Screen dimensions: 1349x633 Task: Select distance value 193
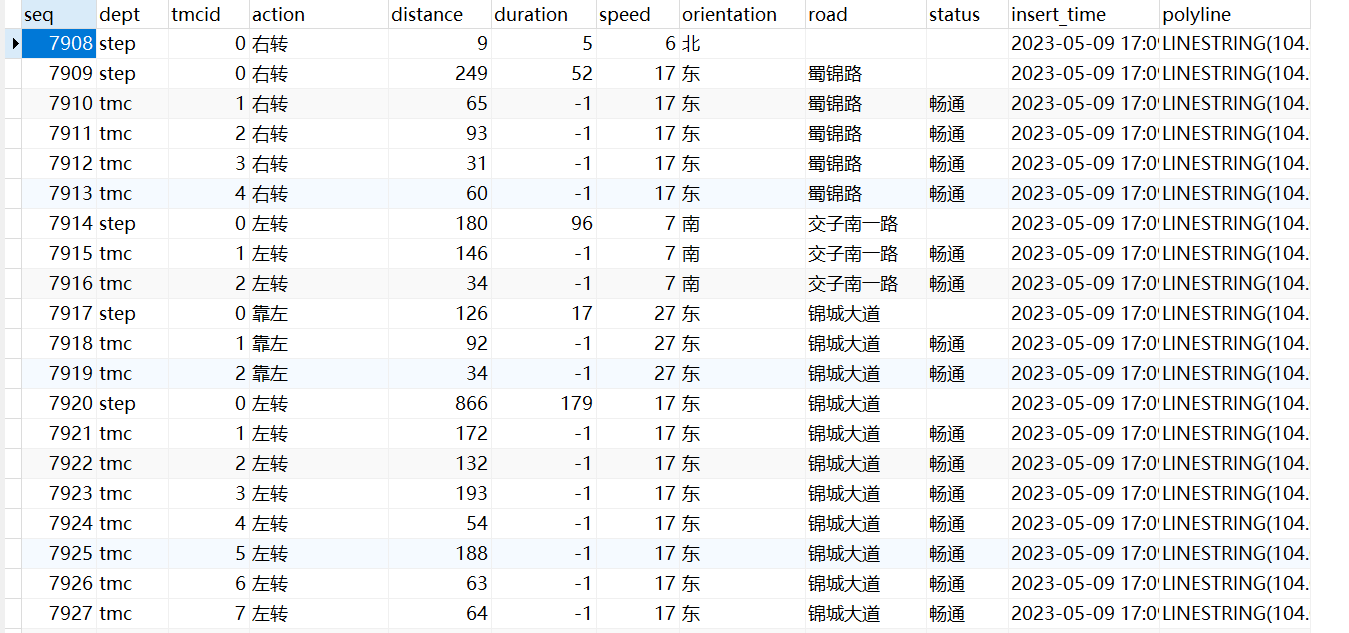click(440, 494)
